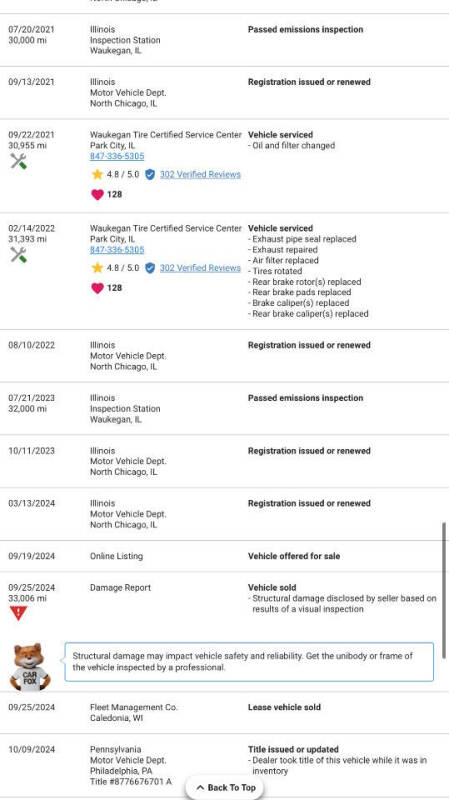Screen dimensions: 449x800
Task: Click the gold star rating in 09/22/2021 entry
Action: [97, 174]
